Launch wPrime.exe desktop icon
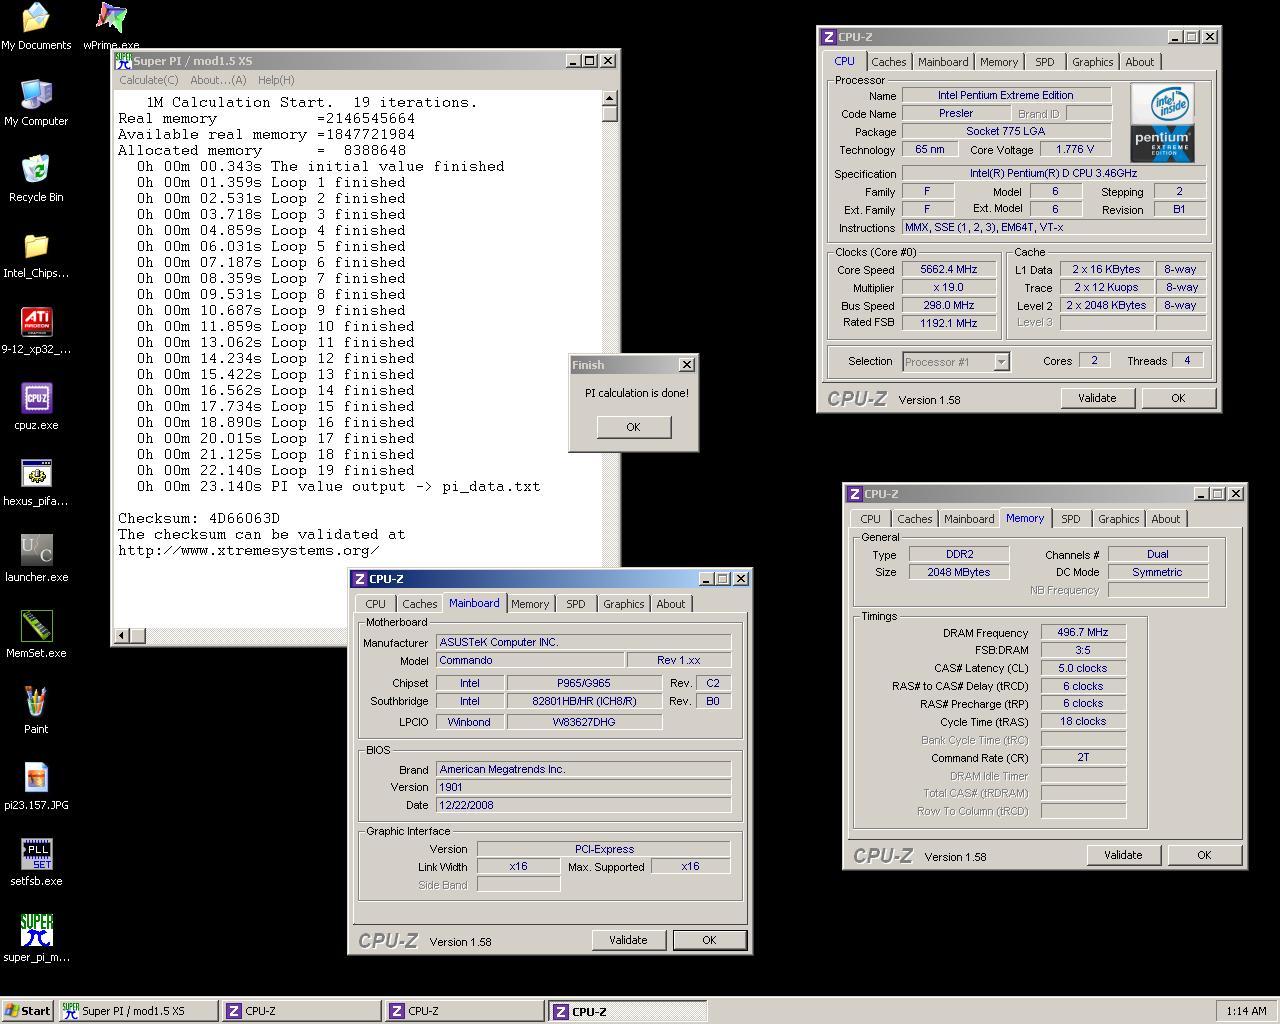Image resolution: width=1280 pixels, height=1024 pixels. [111, 25]
